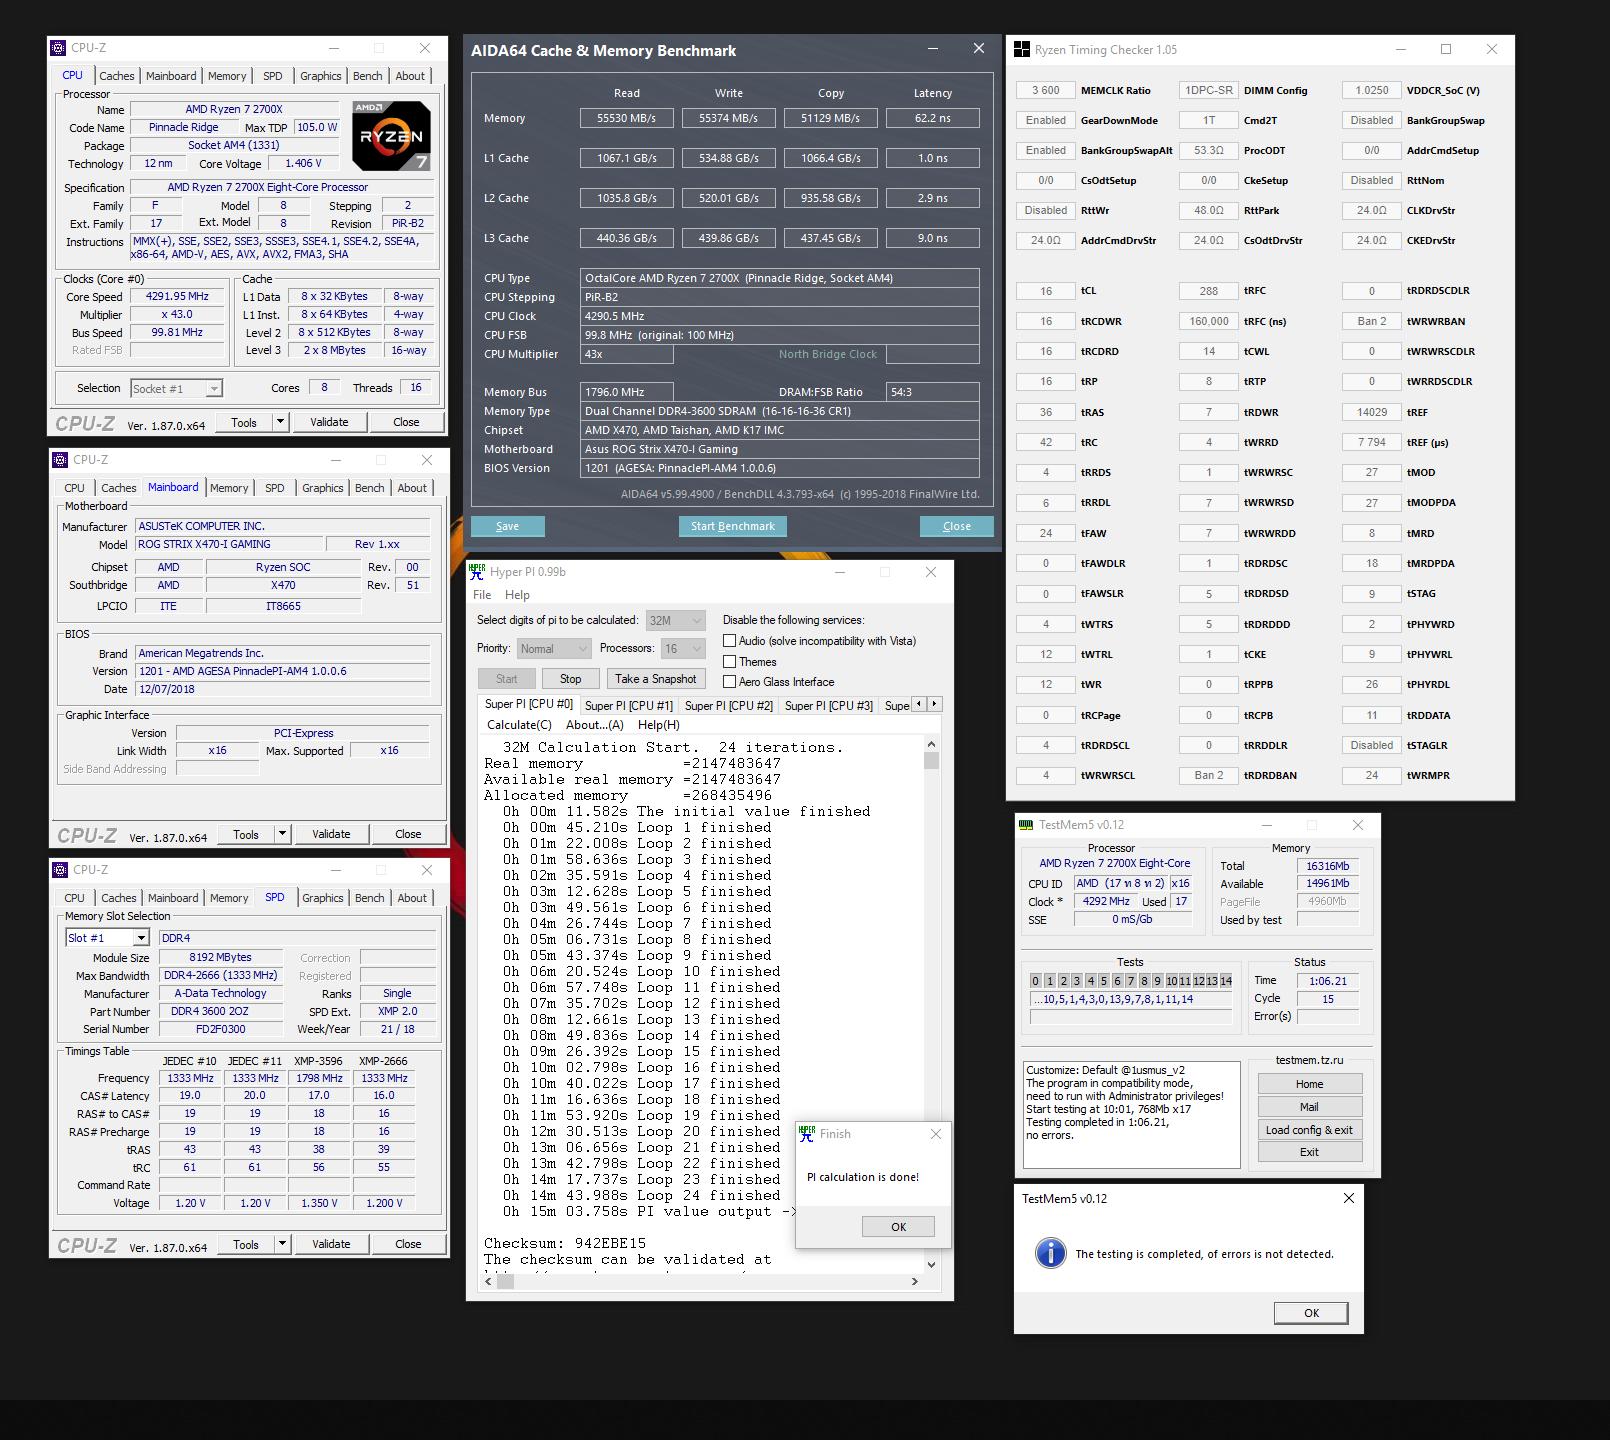Viewport: 1610px width, 1440px height.
Task: Toggle Audio service checkbox in Hyper PI
Action: pyautogui.click(x=730, y=641)
